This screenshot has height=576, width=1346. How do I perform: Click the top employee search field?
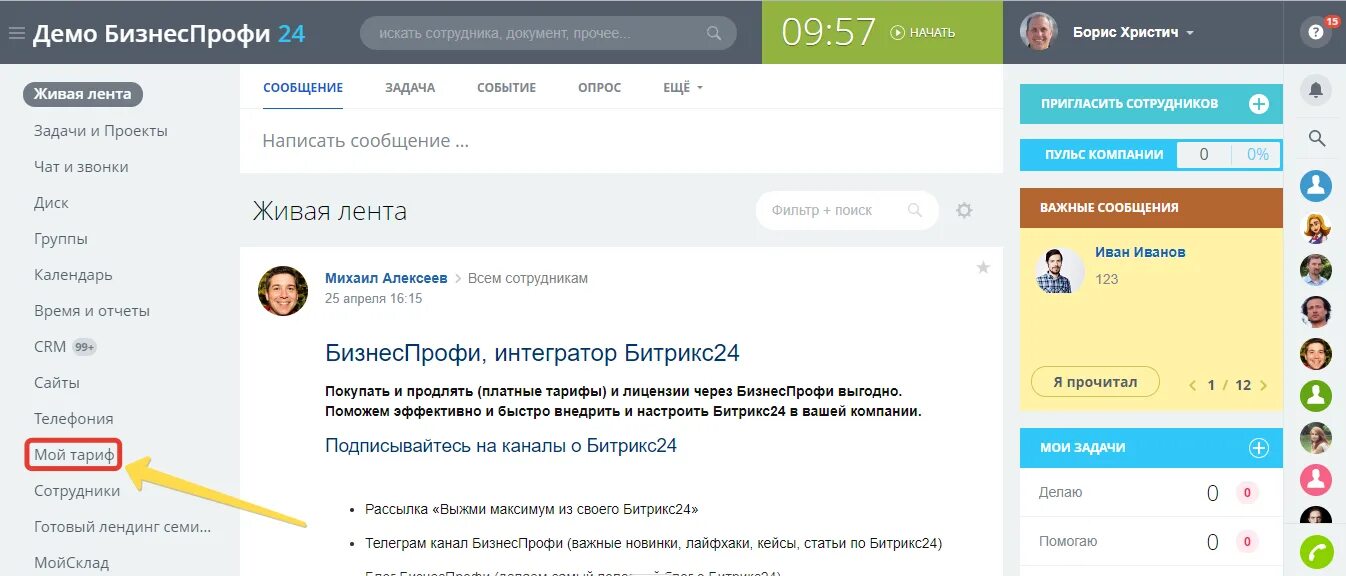click(x=548, y=33)
